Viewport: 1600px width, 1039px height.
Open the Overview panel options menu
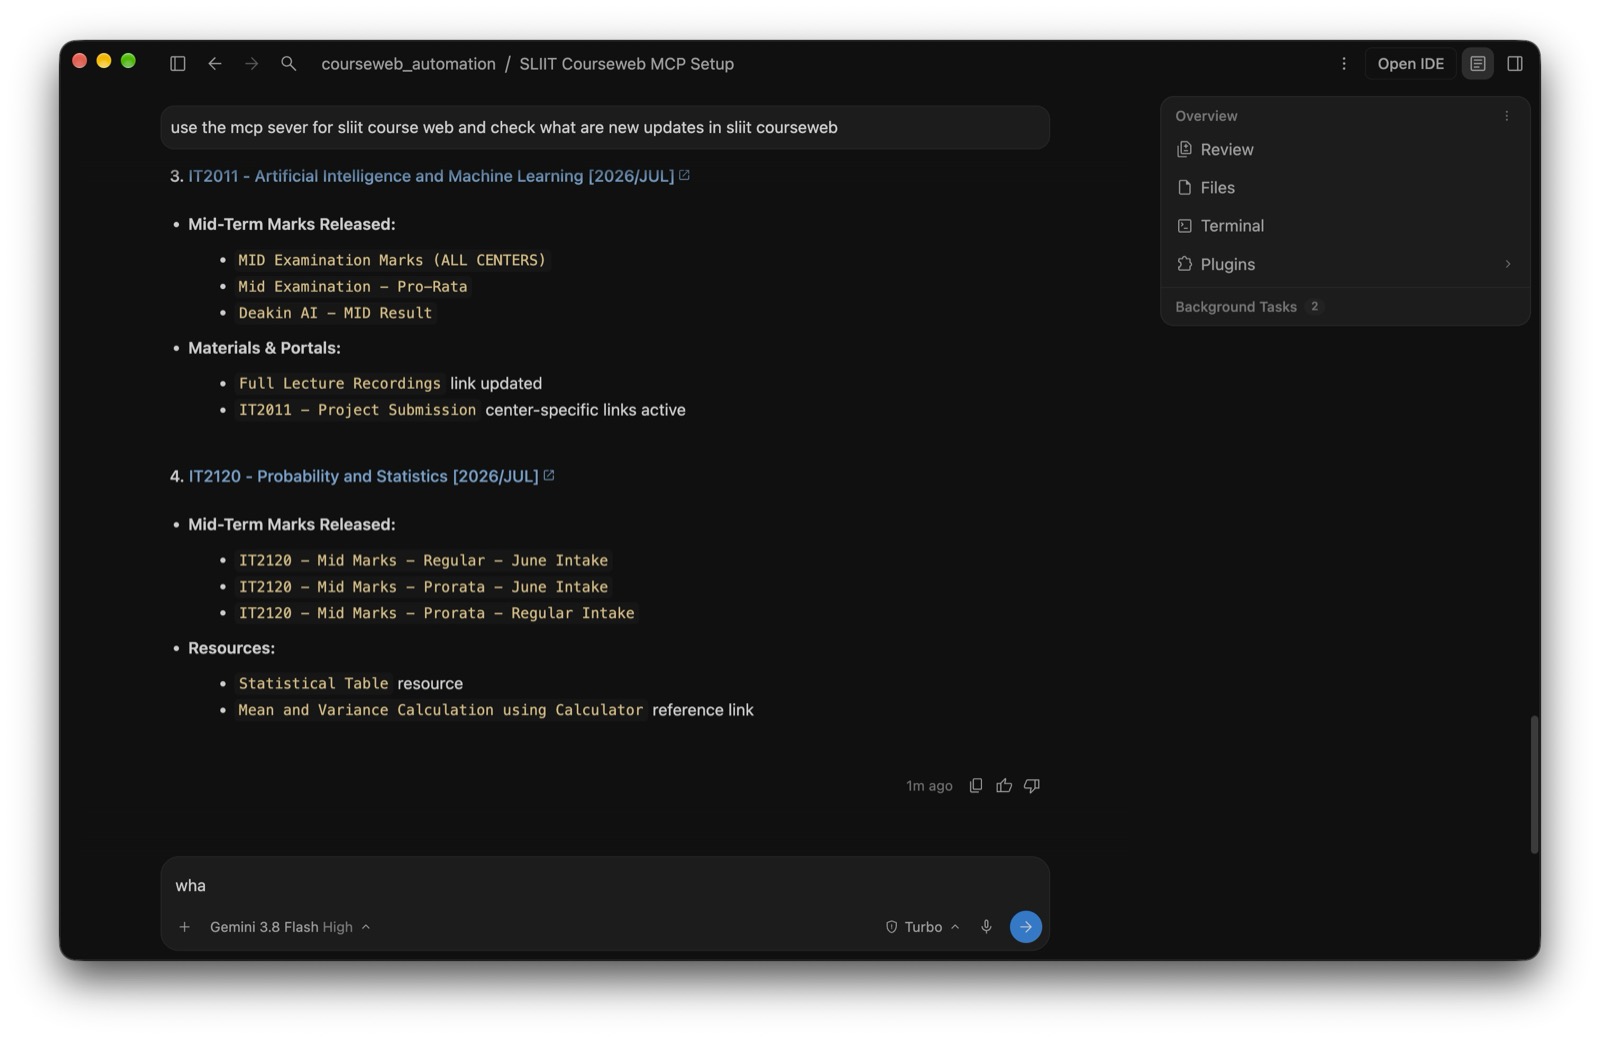pos(1507,116)
